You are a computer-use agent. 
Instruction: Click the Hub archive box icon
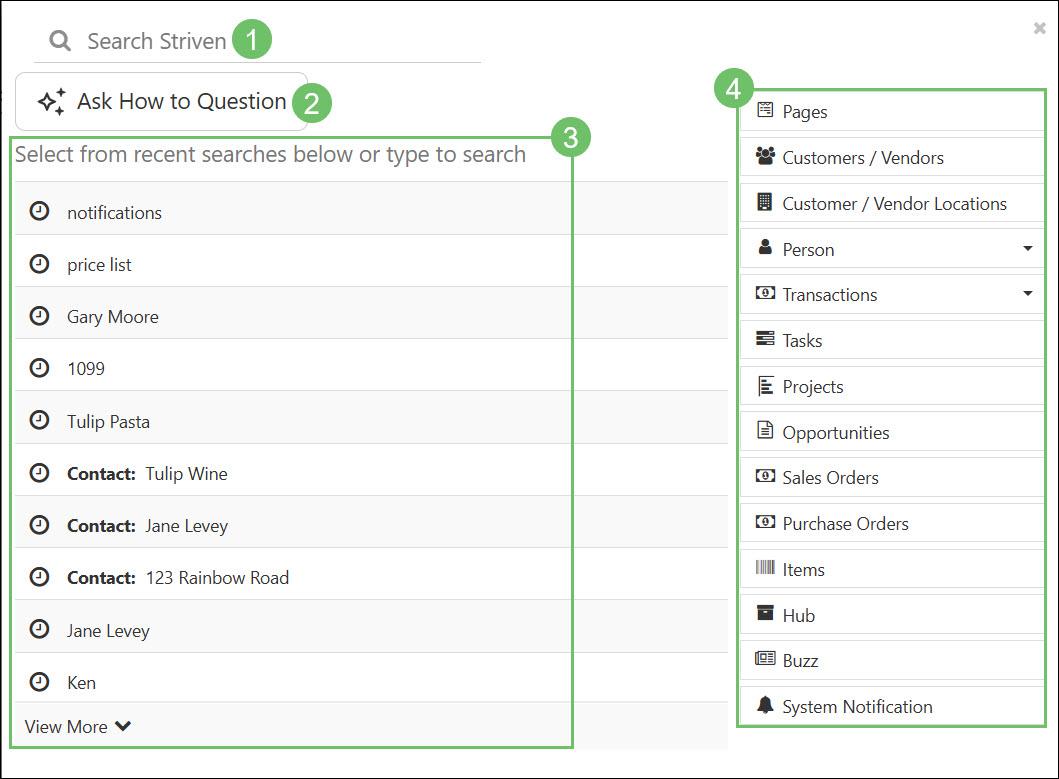click(765, 613)
